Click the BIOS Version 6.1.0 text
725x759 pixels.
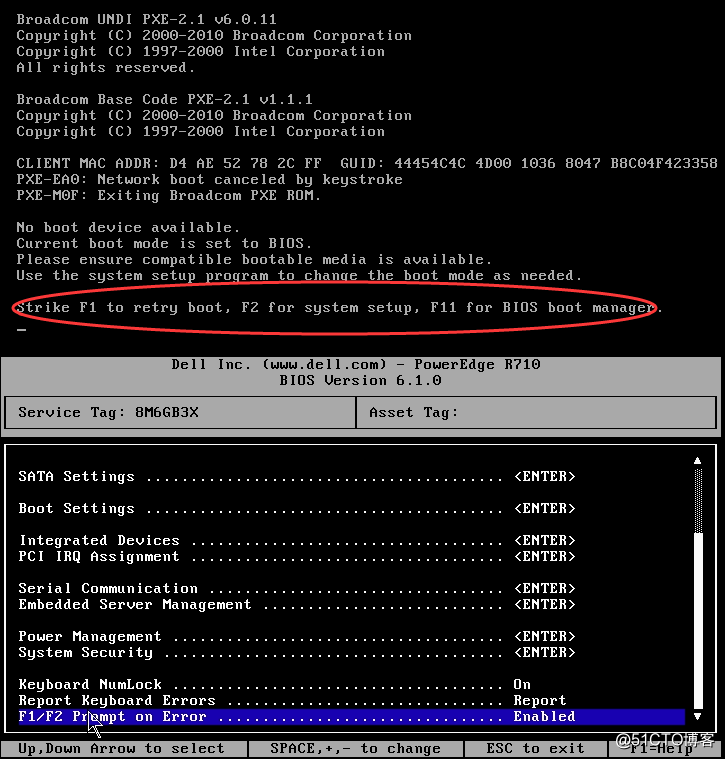click(360, 380)
